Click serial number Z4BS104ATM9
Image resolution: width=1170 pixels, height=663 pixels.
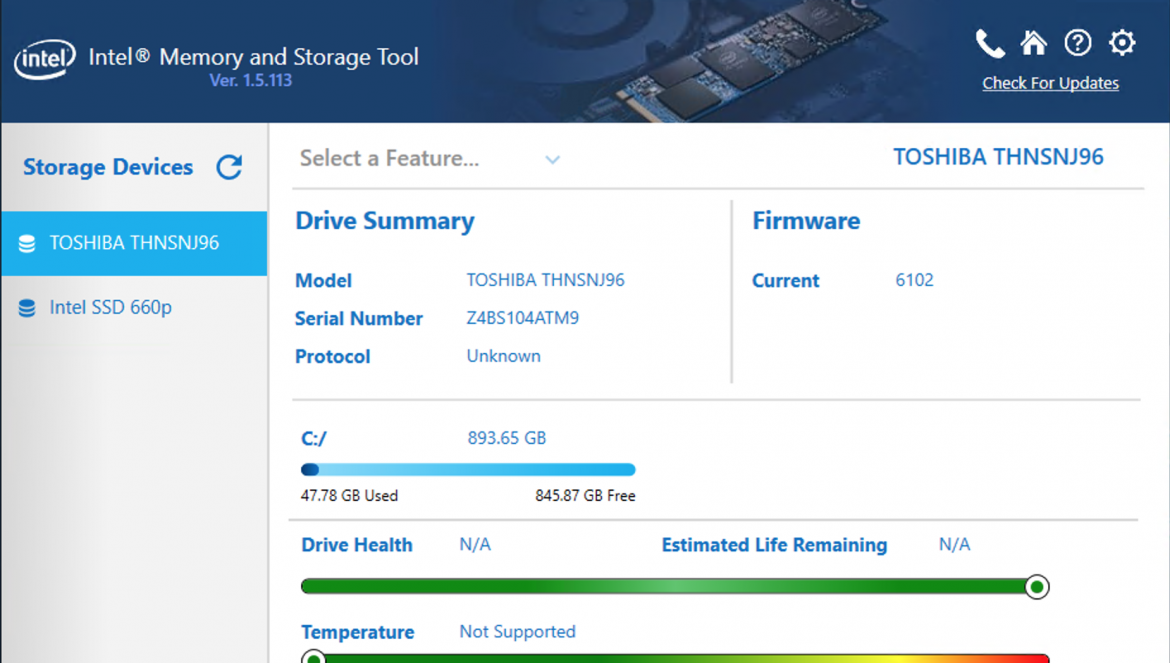522,318
